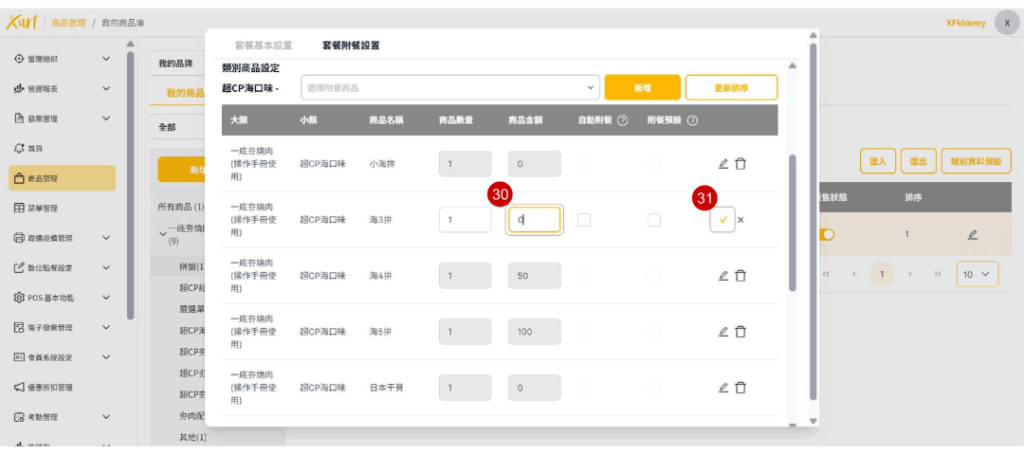Enable the 自動附餐 checkbox for 海3拼
Viewport: 1024px width, 455px height.
click(x=584, y=220)
